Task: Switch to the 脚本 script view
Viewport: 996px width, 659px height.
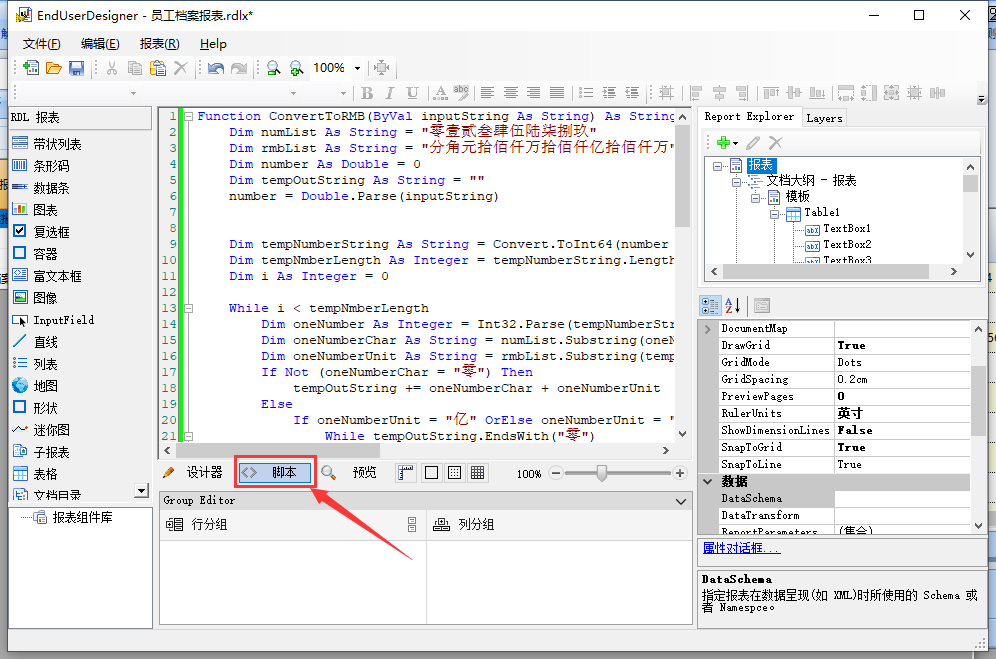Action: point(275,473)
